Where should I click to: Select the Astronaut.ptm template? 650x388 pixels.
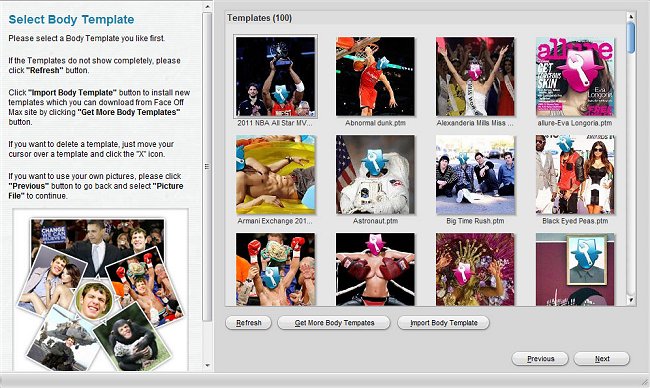click(375, 175)
